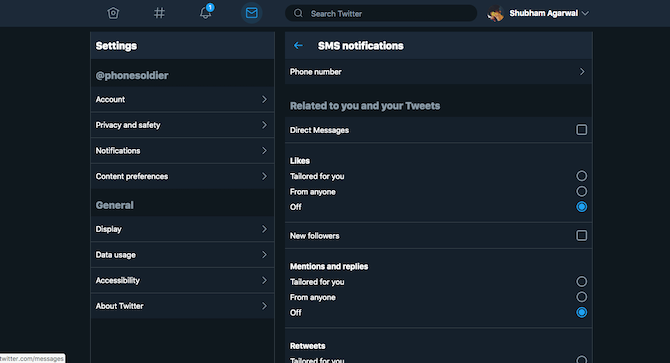Screen dimensions: 670x363
Task: Select Likes Tailored for you radio
Action: (x=582, y=176)
